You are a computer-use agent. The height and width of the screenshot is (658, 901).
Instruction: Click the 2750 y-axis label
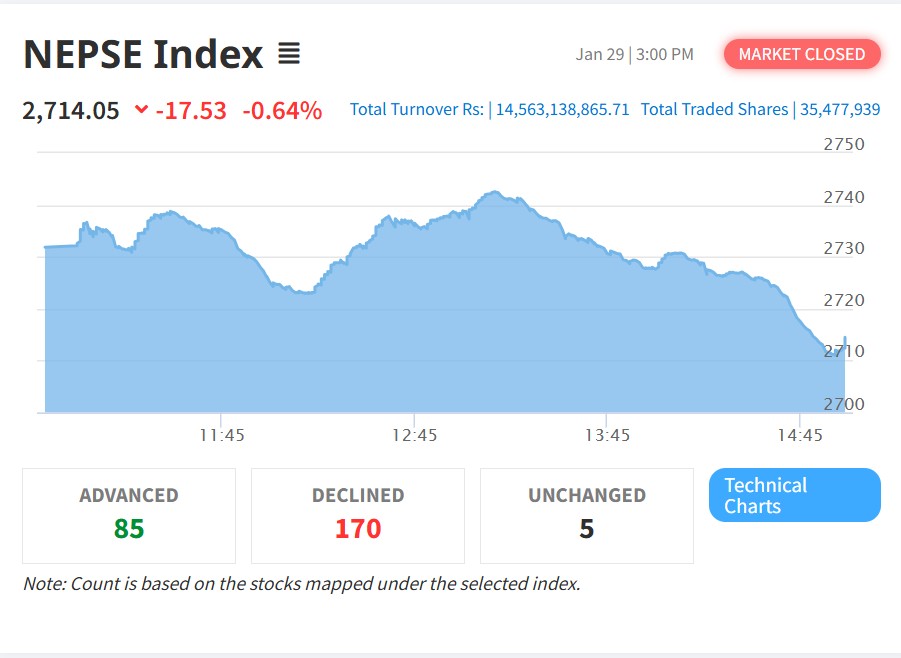844,144
